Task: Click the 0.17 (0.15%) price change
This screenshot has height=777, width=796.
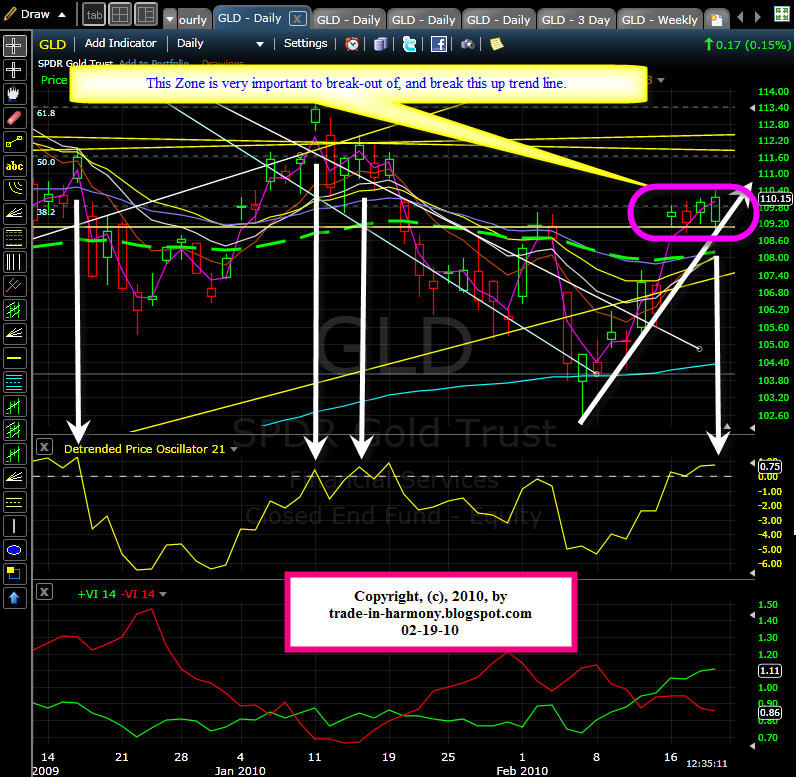Action: pyautogui.click(x=747, y=45)
